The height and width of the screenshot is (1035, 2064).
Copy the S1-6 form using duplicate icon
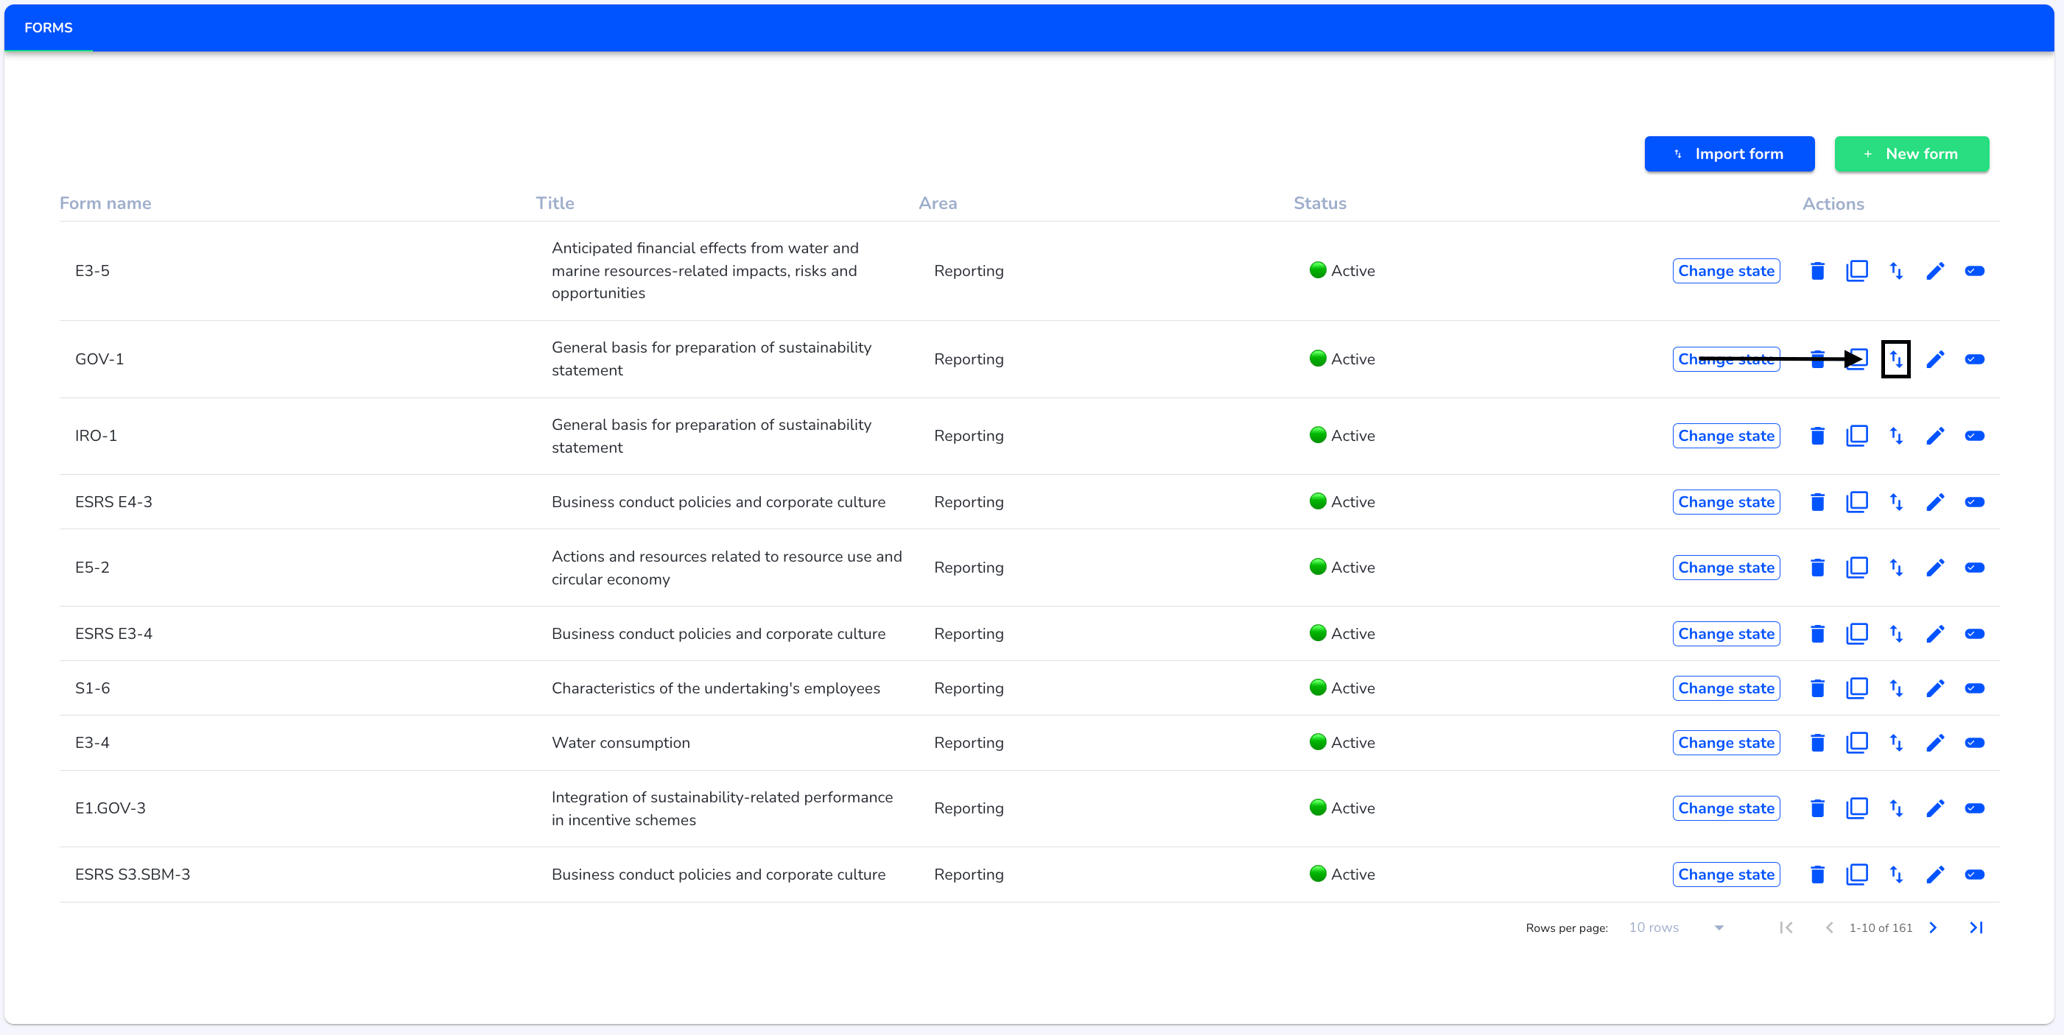(x=1857, y=688)
